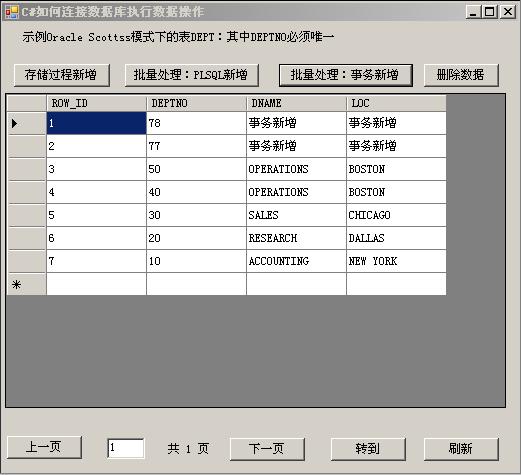Select LOC cell NEW YORK

point(396,261)
